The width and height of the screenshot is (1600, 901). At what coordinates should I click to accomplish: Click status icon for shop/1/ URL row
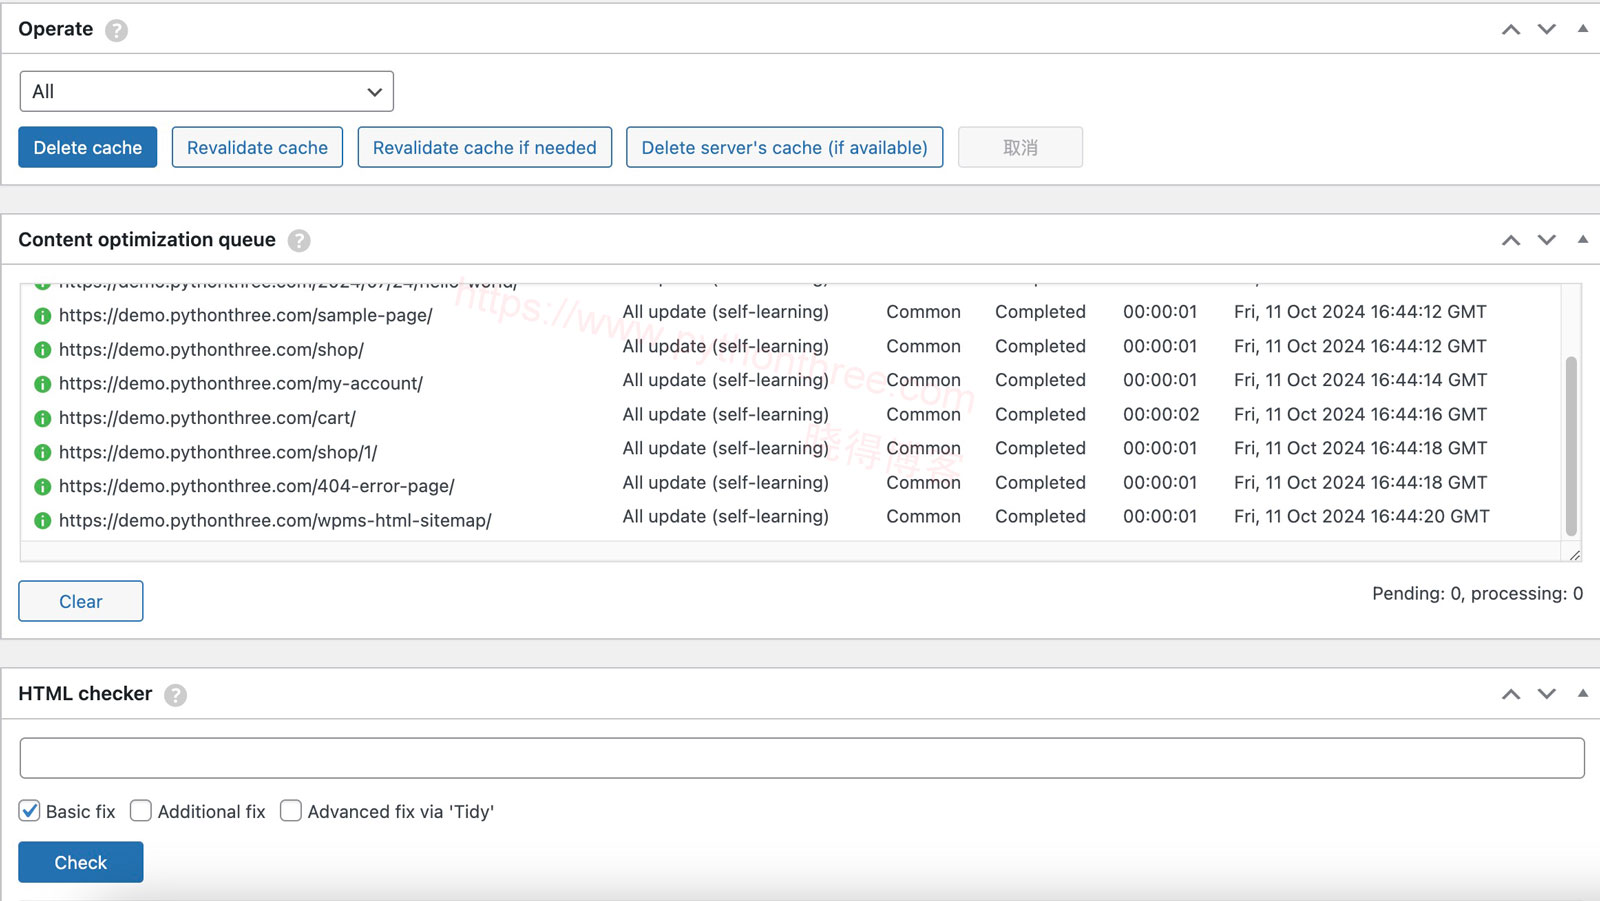click(x=42, y=452)
